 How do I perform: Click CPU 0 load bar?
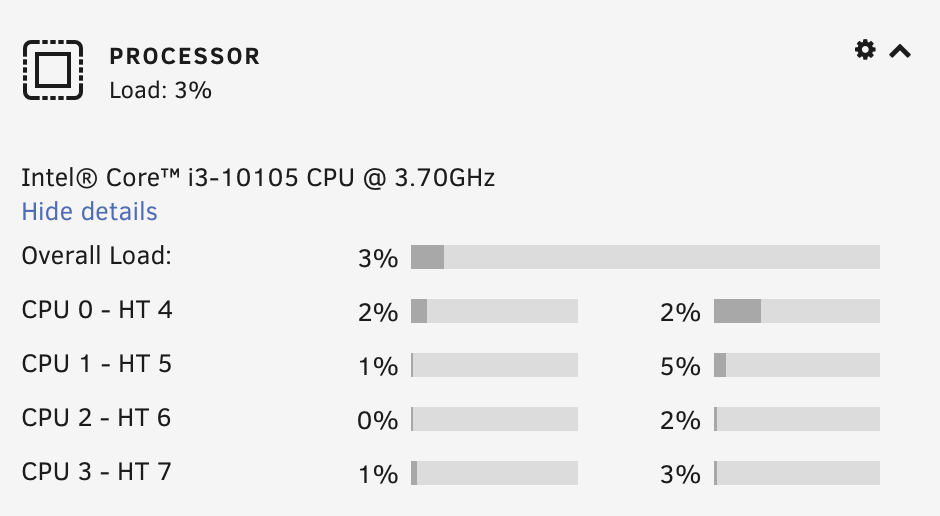click(494, 311)
